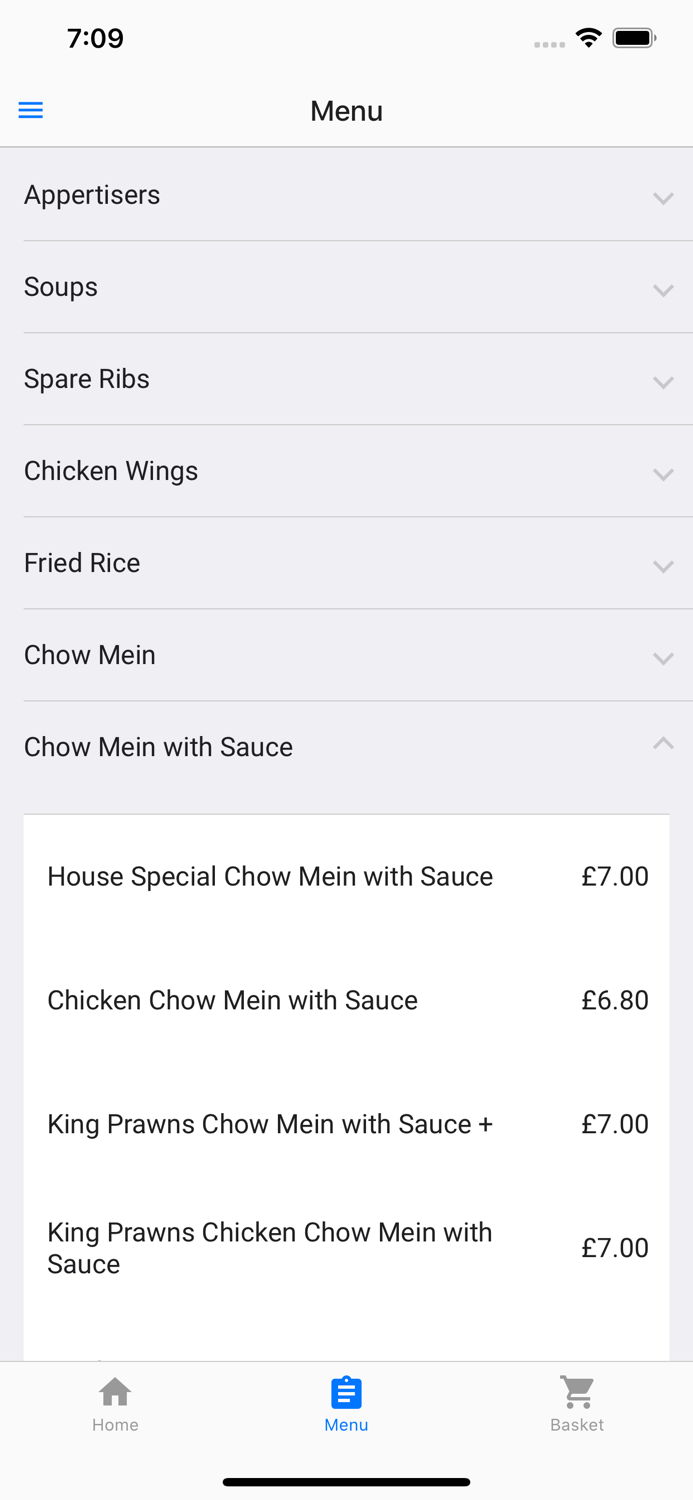Select House Special Chow Mein with Sauce
Screen dimensions: 693x1500
(346, 876)
